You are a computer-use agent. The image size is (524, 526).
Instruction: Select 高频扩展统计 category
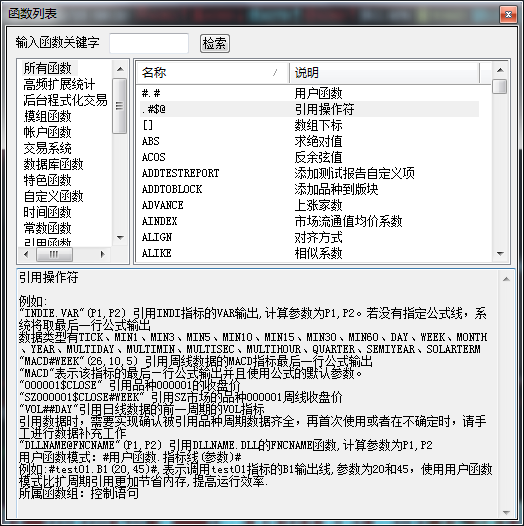[x=59, y=84]
